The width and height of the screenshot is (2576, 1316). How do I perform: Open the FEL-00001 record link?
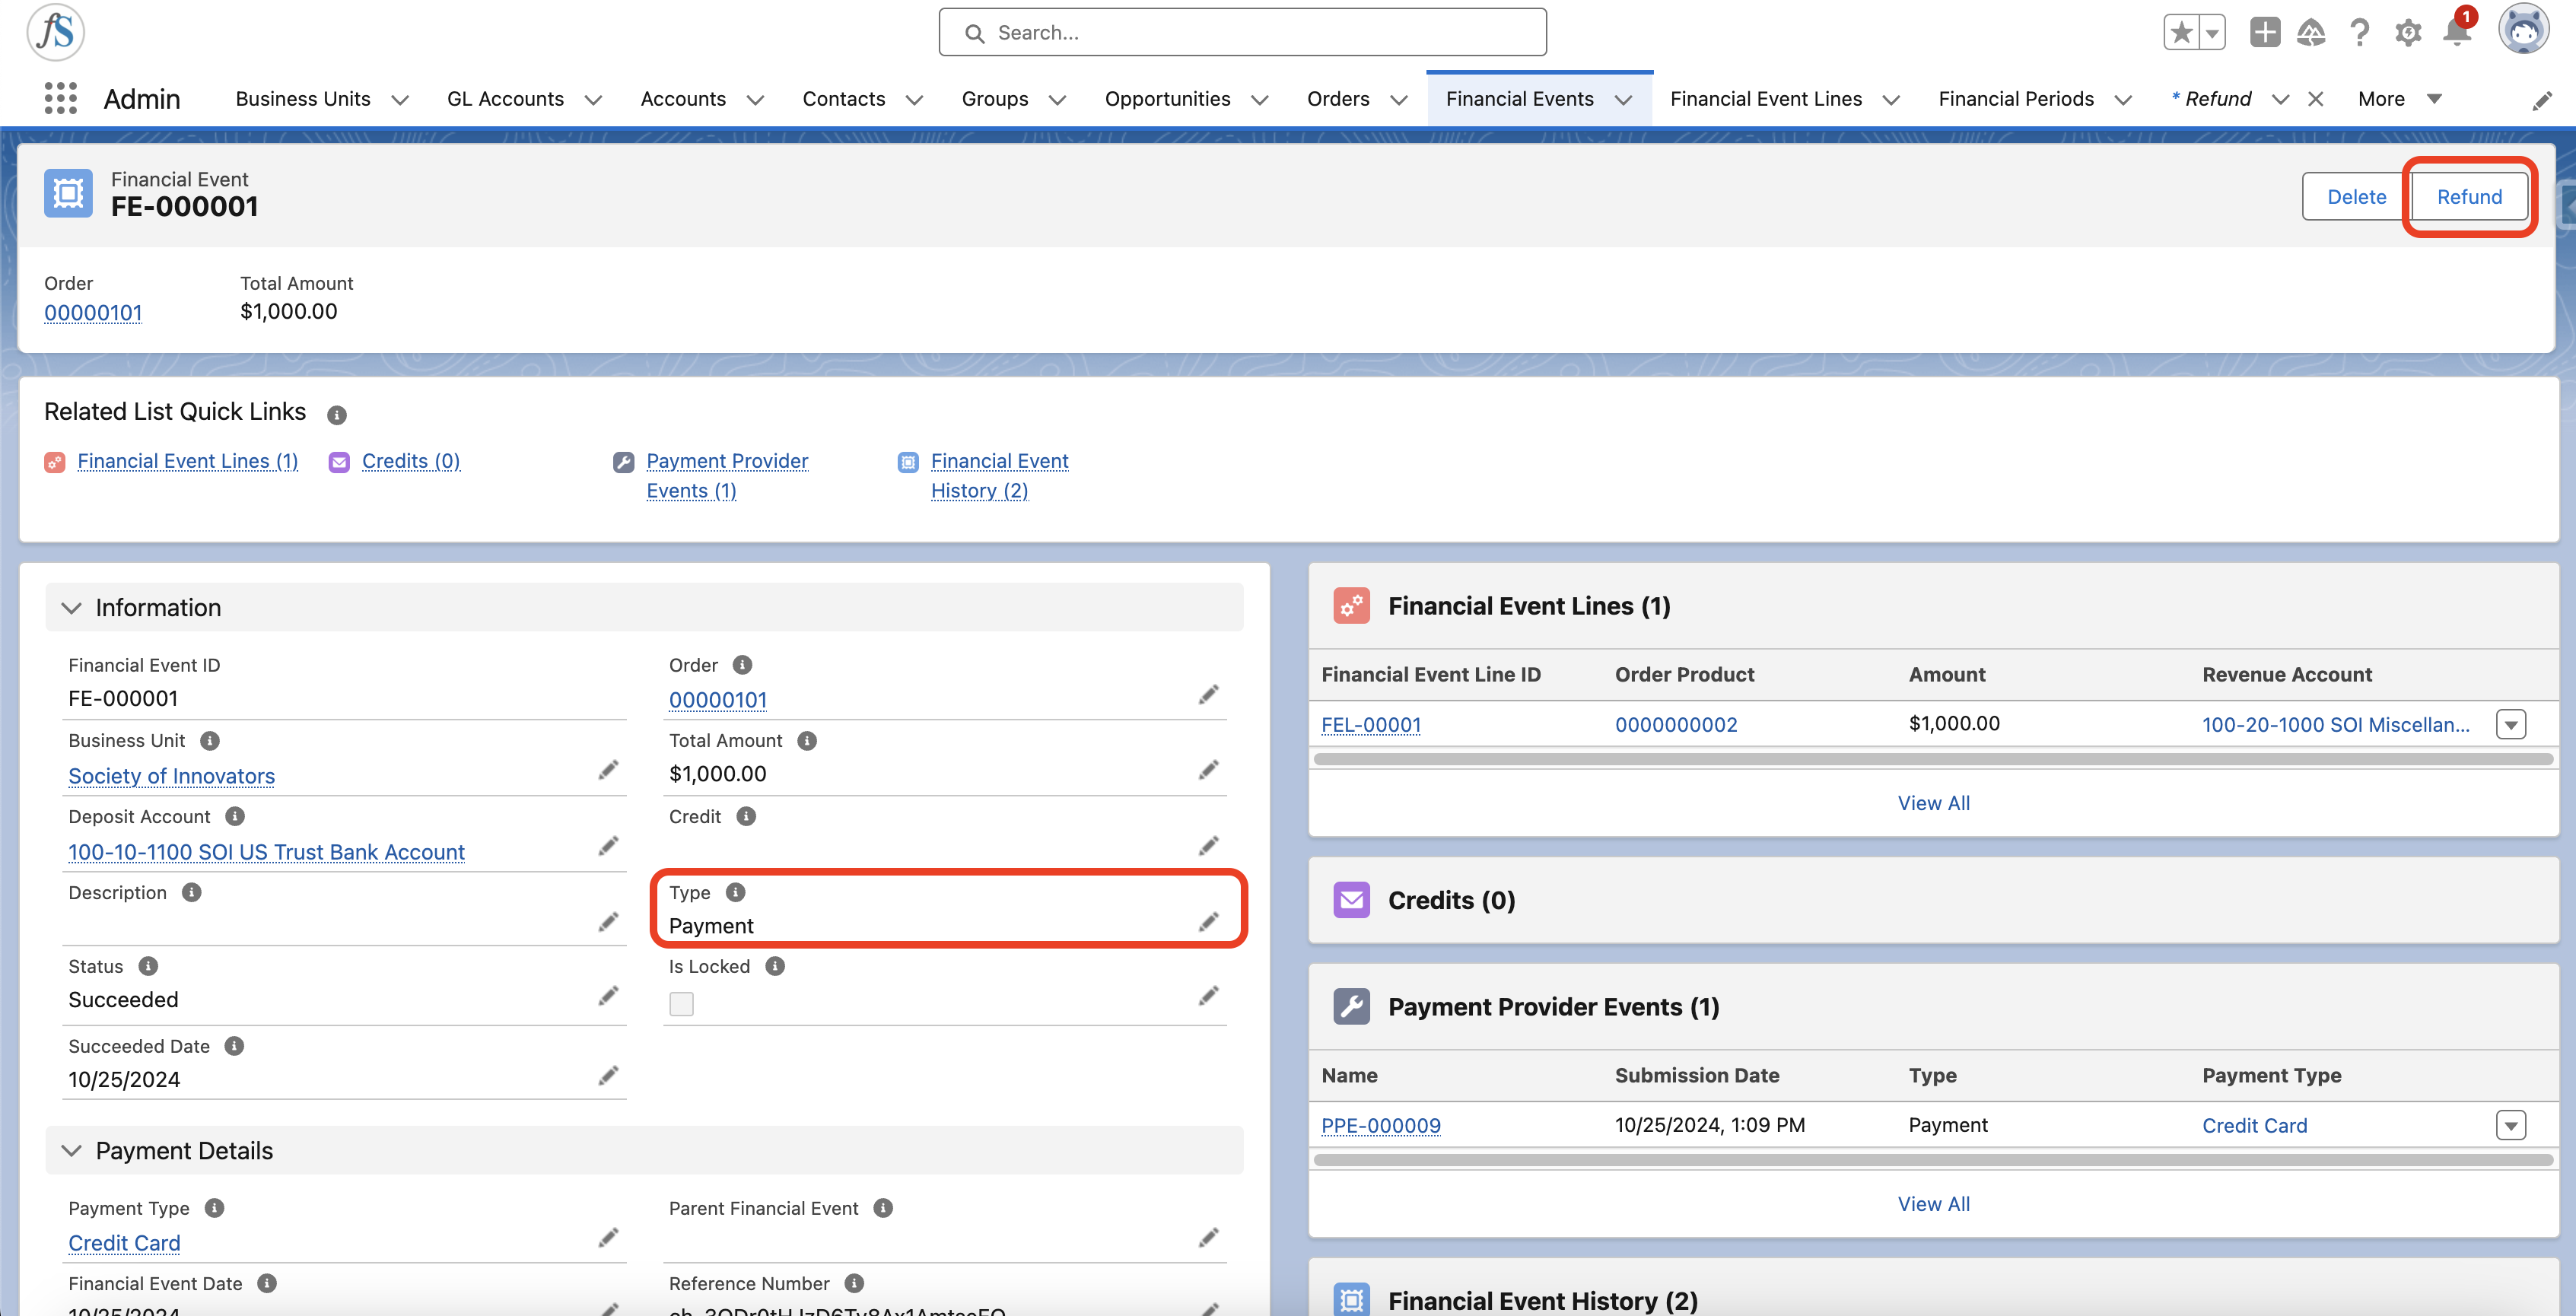pyautogui.click(x=1371, y=725)
